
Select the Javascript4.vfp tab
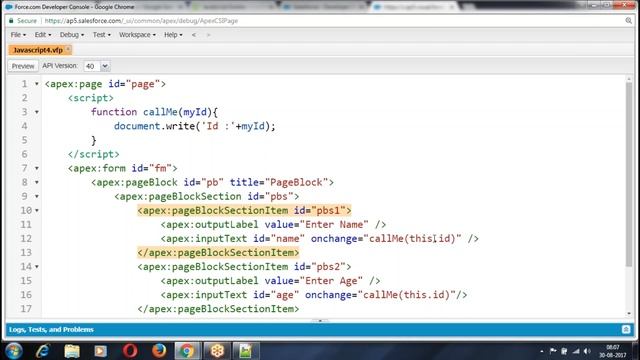pos(38,50)
